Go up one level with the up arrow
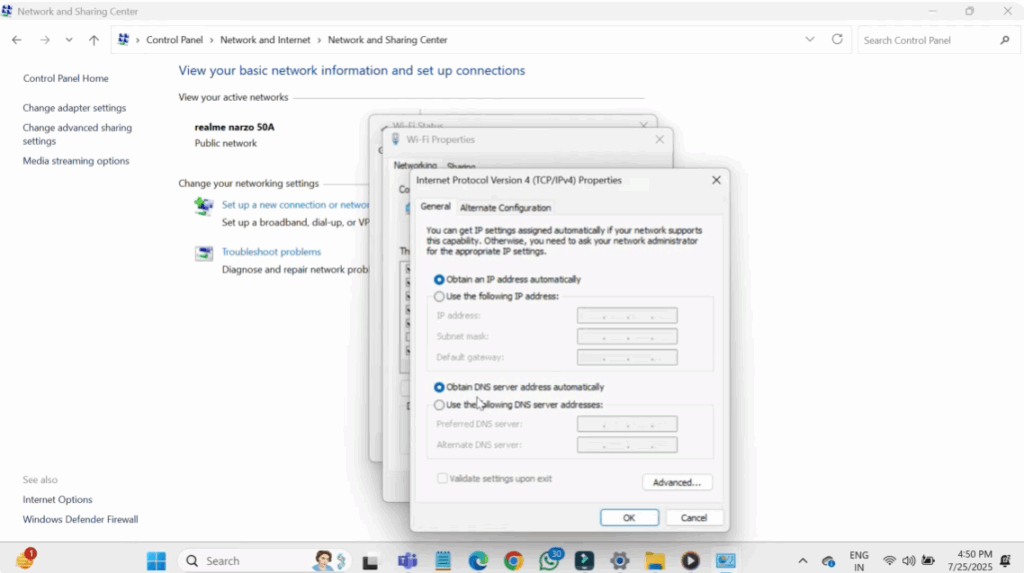The width and height of the screenshot is (1024, 573). [x=94, y=40]
